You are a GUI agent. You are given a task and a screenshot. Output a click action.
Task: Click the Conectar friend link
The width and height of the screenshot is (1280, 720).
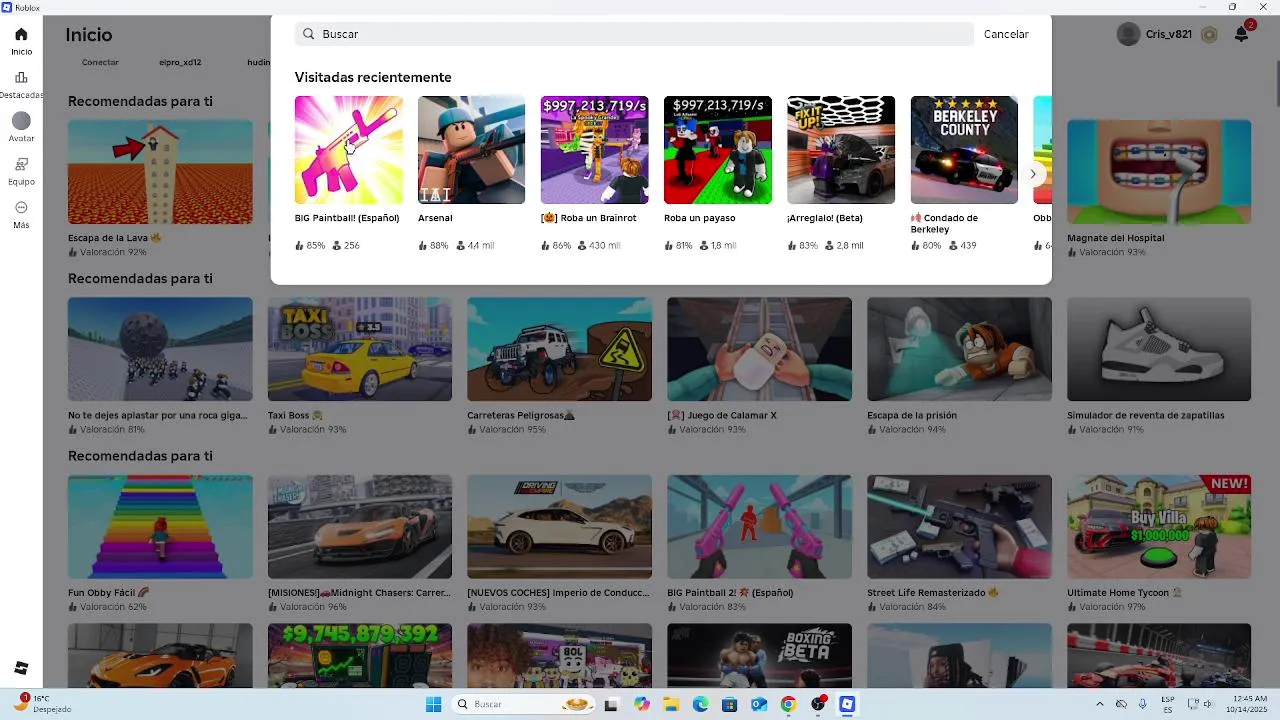click(100, 62)
